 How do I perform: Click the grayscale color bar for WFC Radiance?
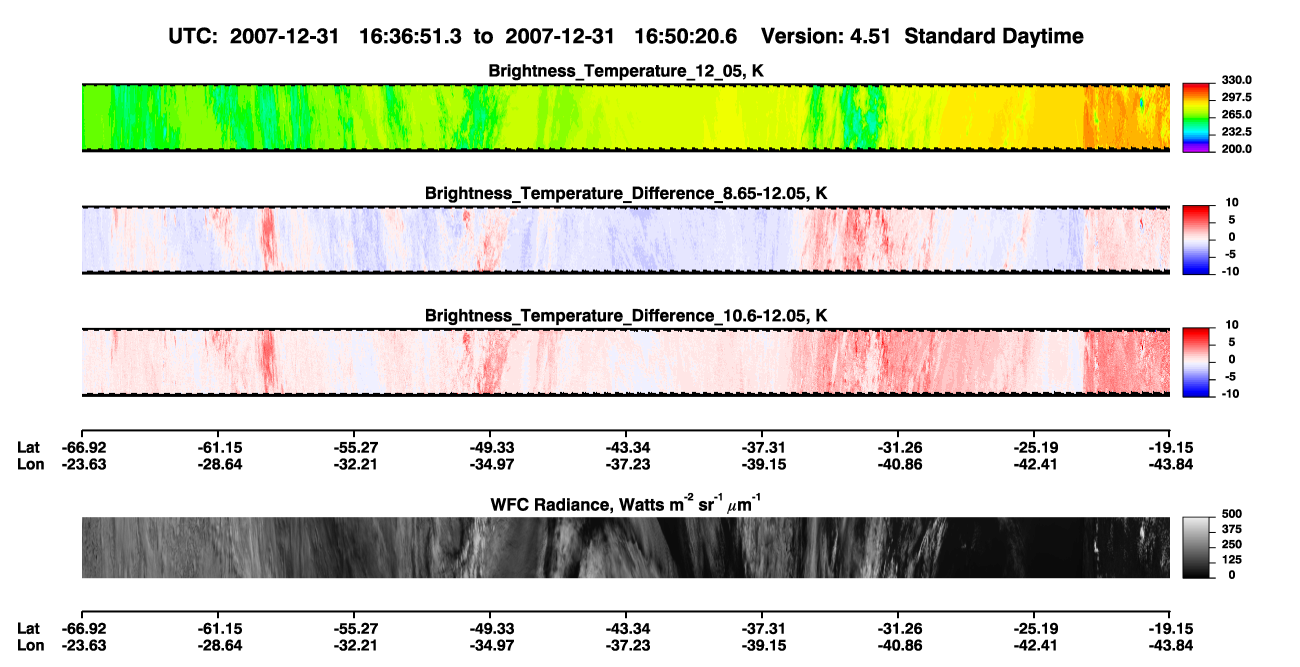click(x=1197, y=546)
